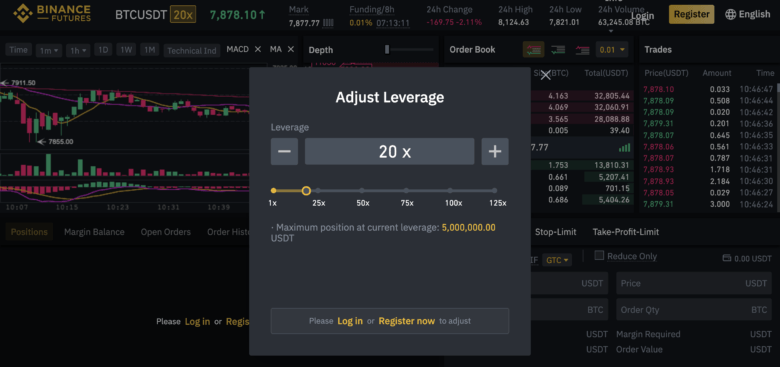The width and height of the screenshot is (780, 367).
Task: Click Log in below the positions panel
Action: (x=197, y=321)
